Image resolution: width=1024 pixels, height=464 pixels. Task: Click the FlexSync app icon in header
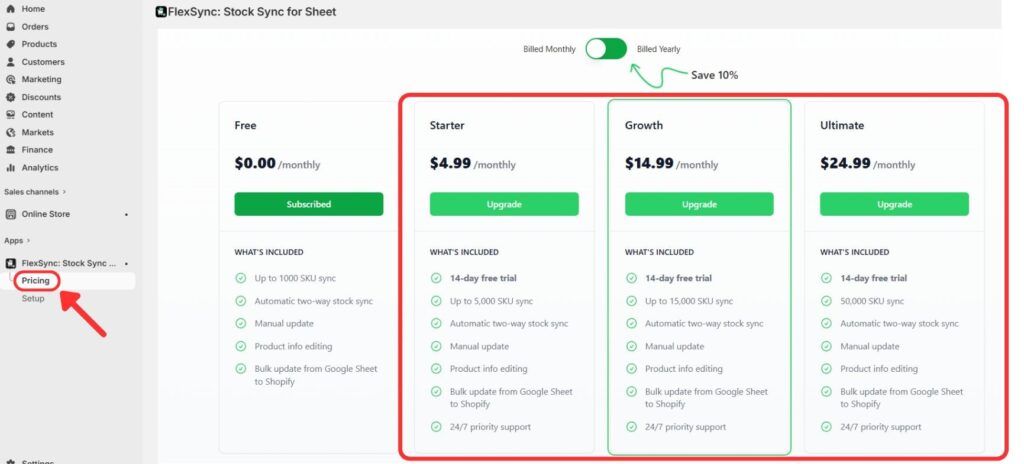click(162, 13)
